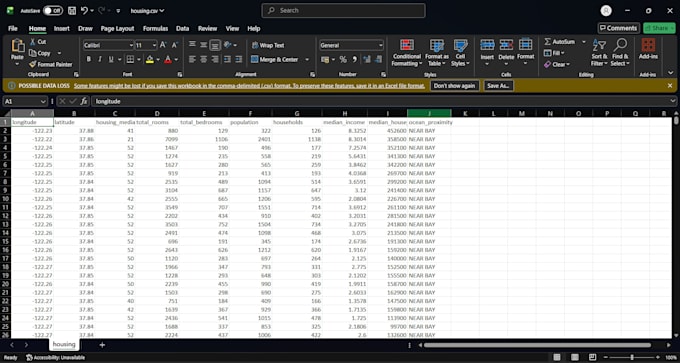
Task: Open the Formulas ribbon tab
Action: click(155, 29)
